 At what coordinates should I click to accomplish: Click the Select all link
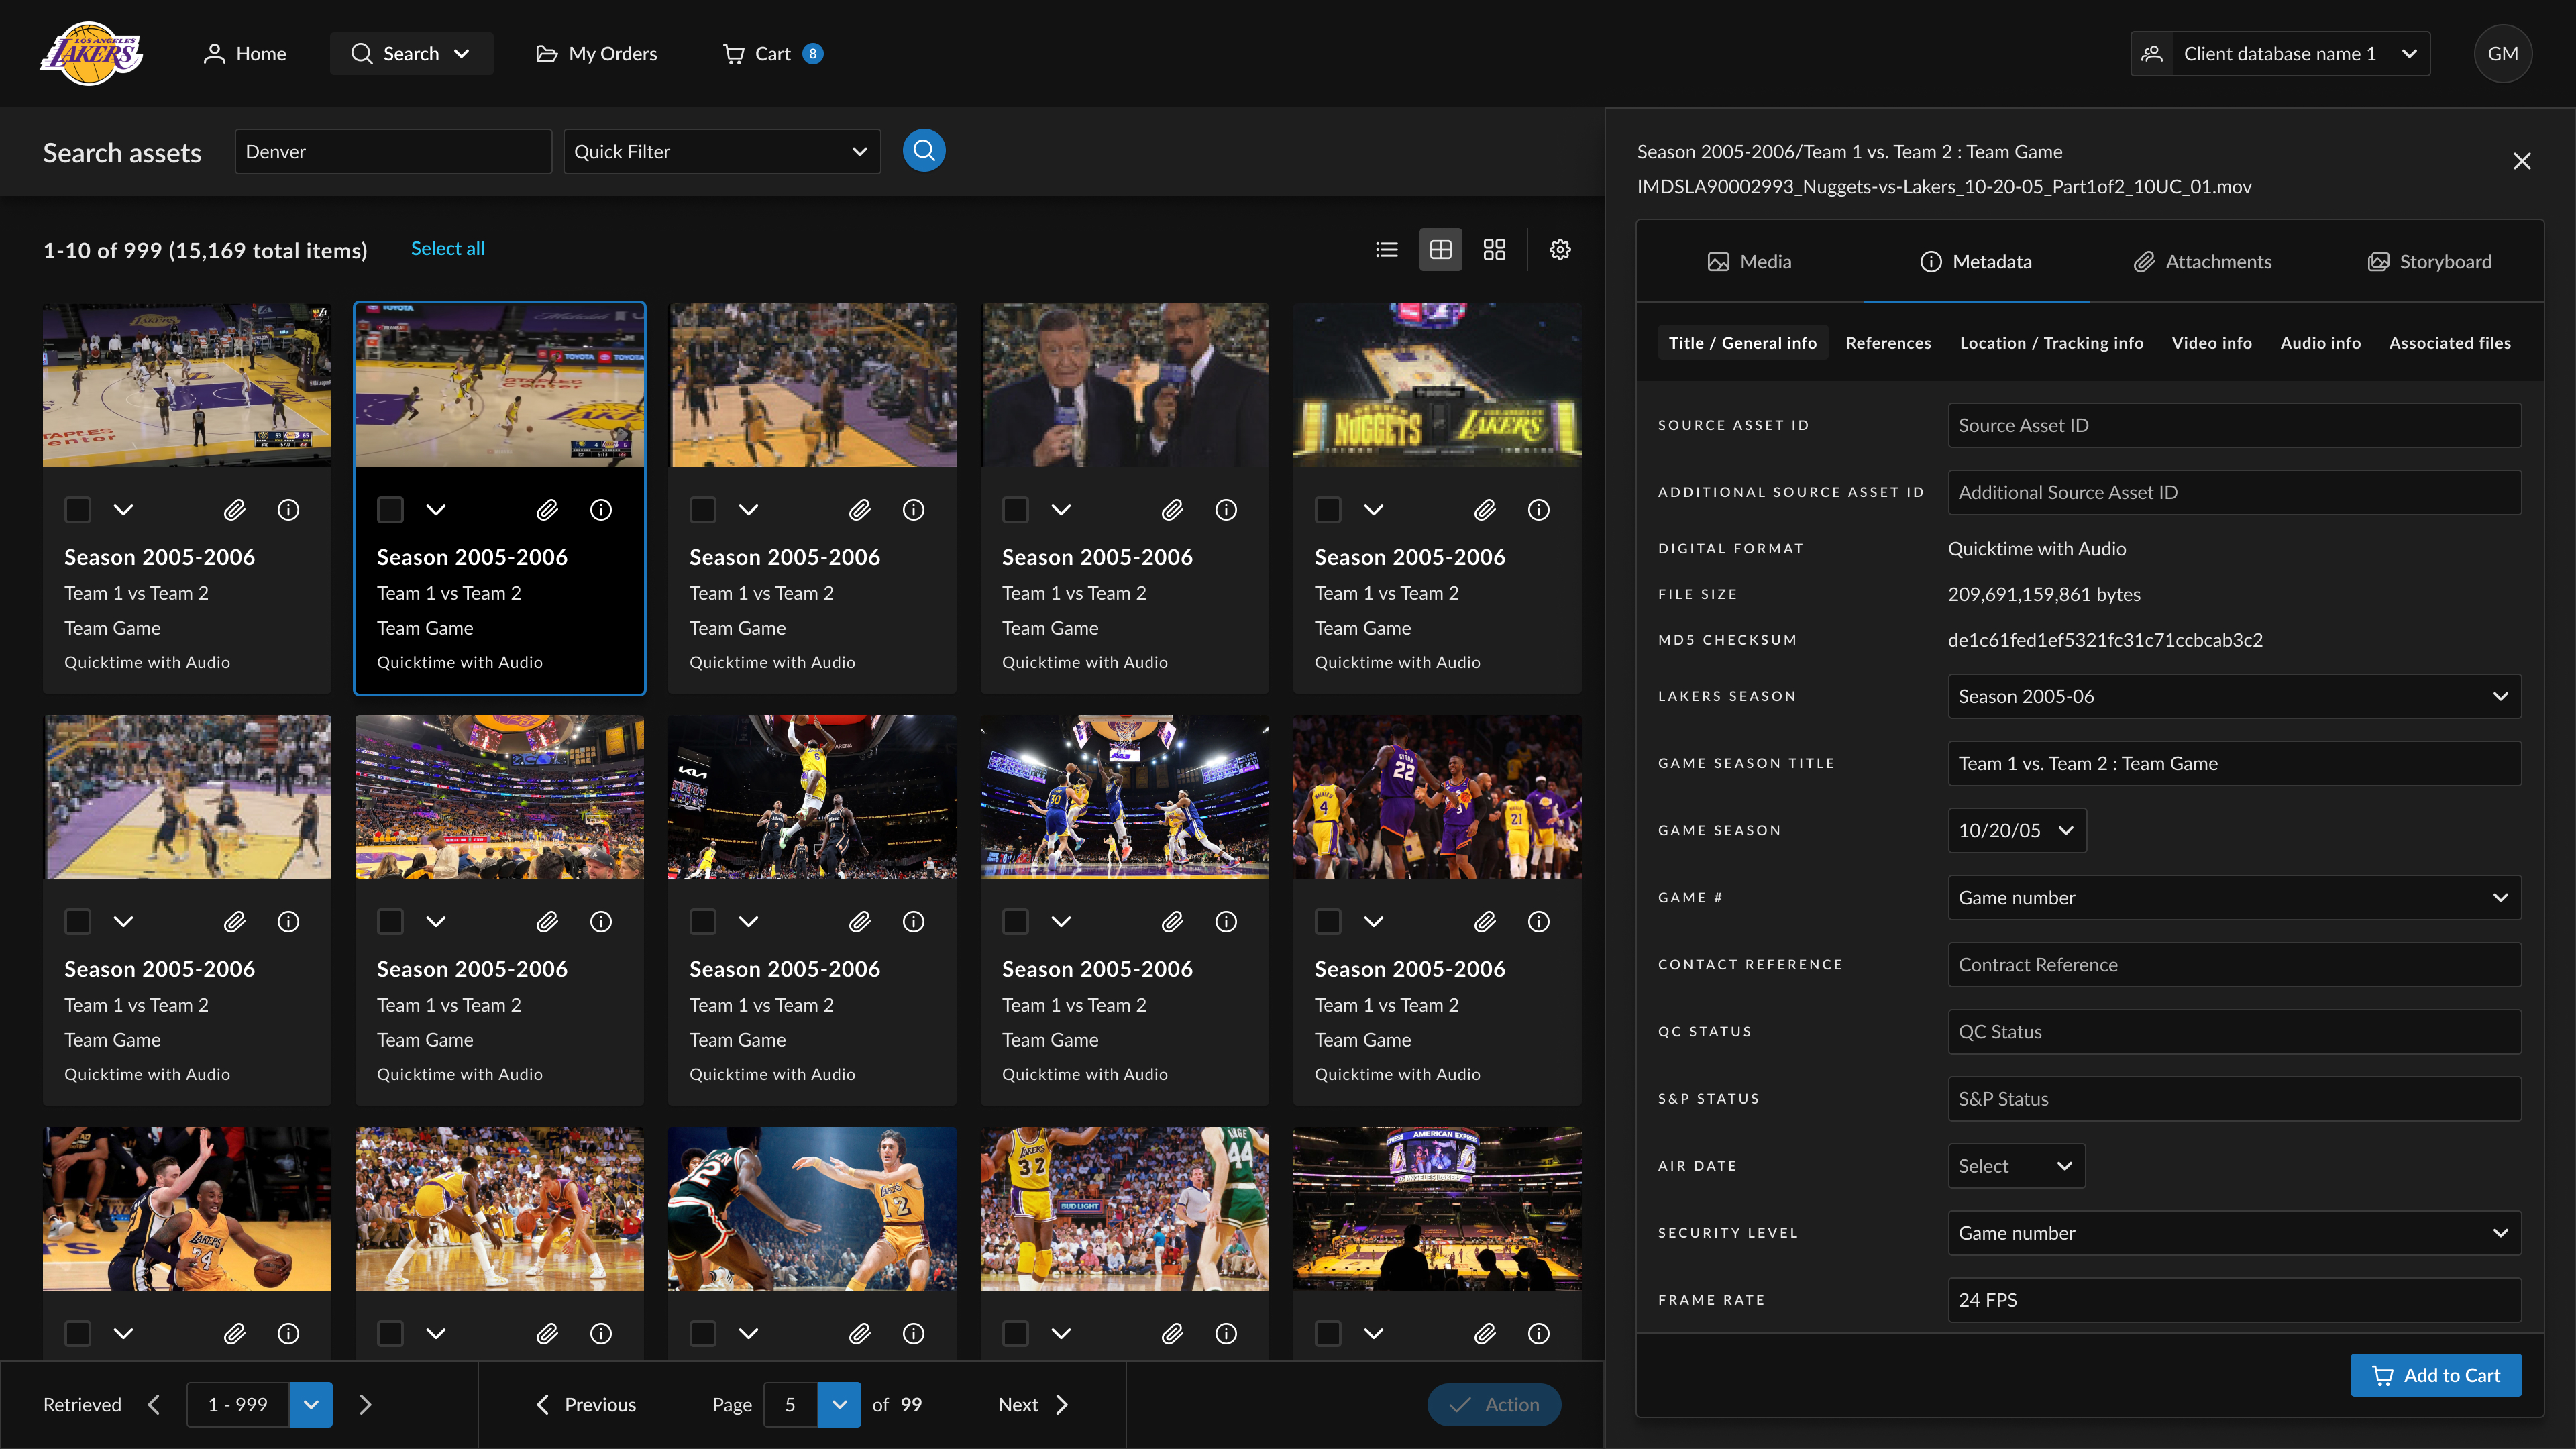point(447,249)
